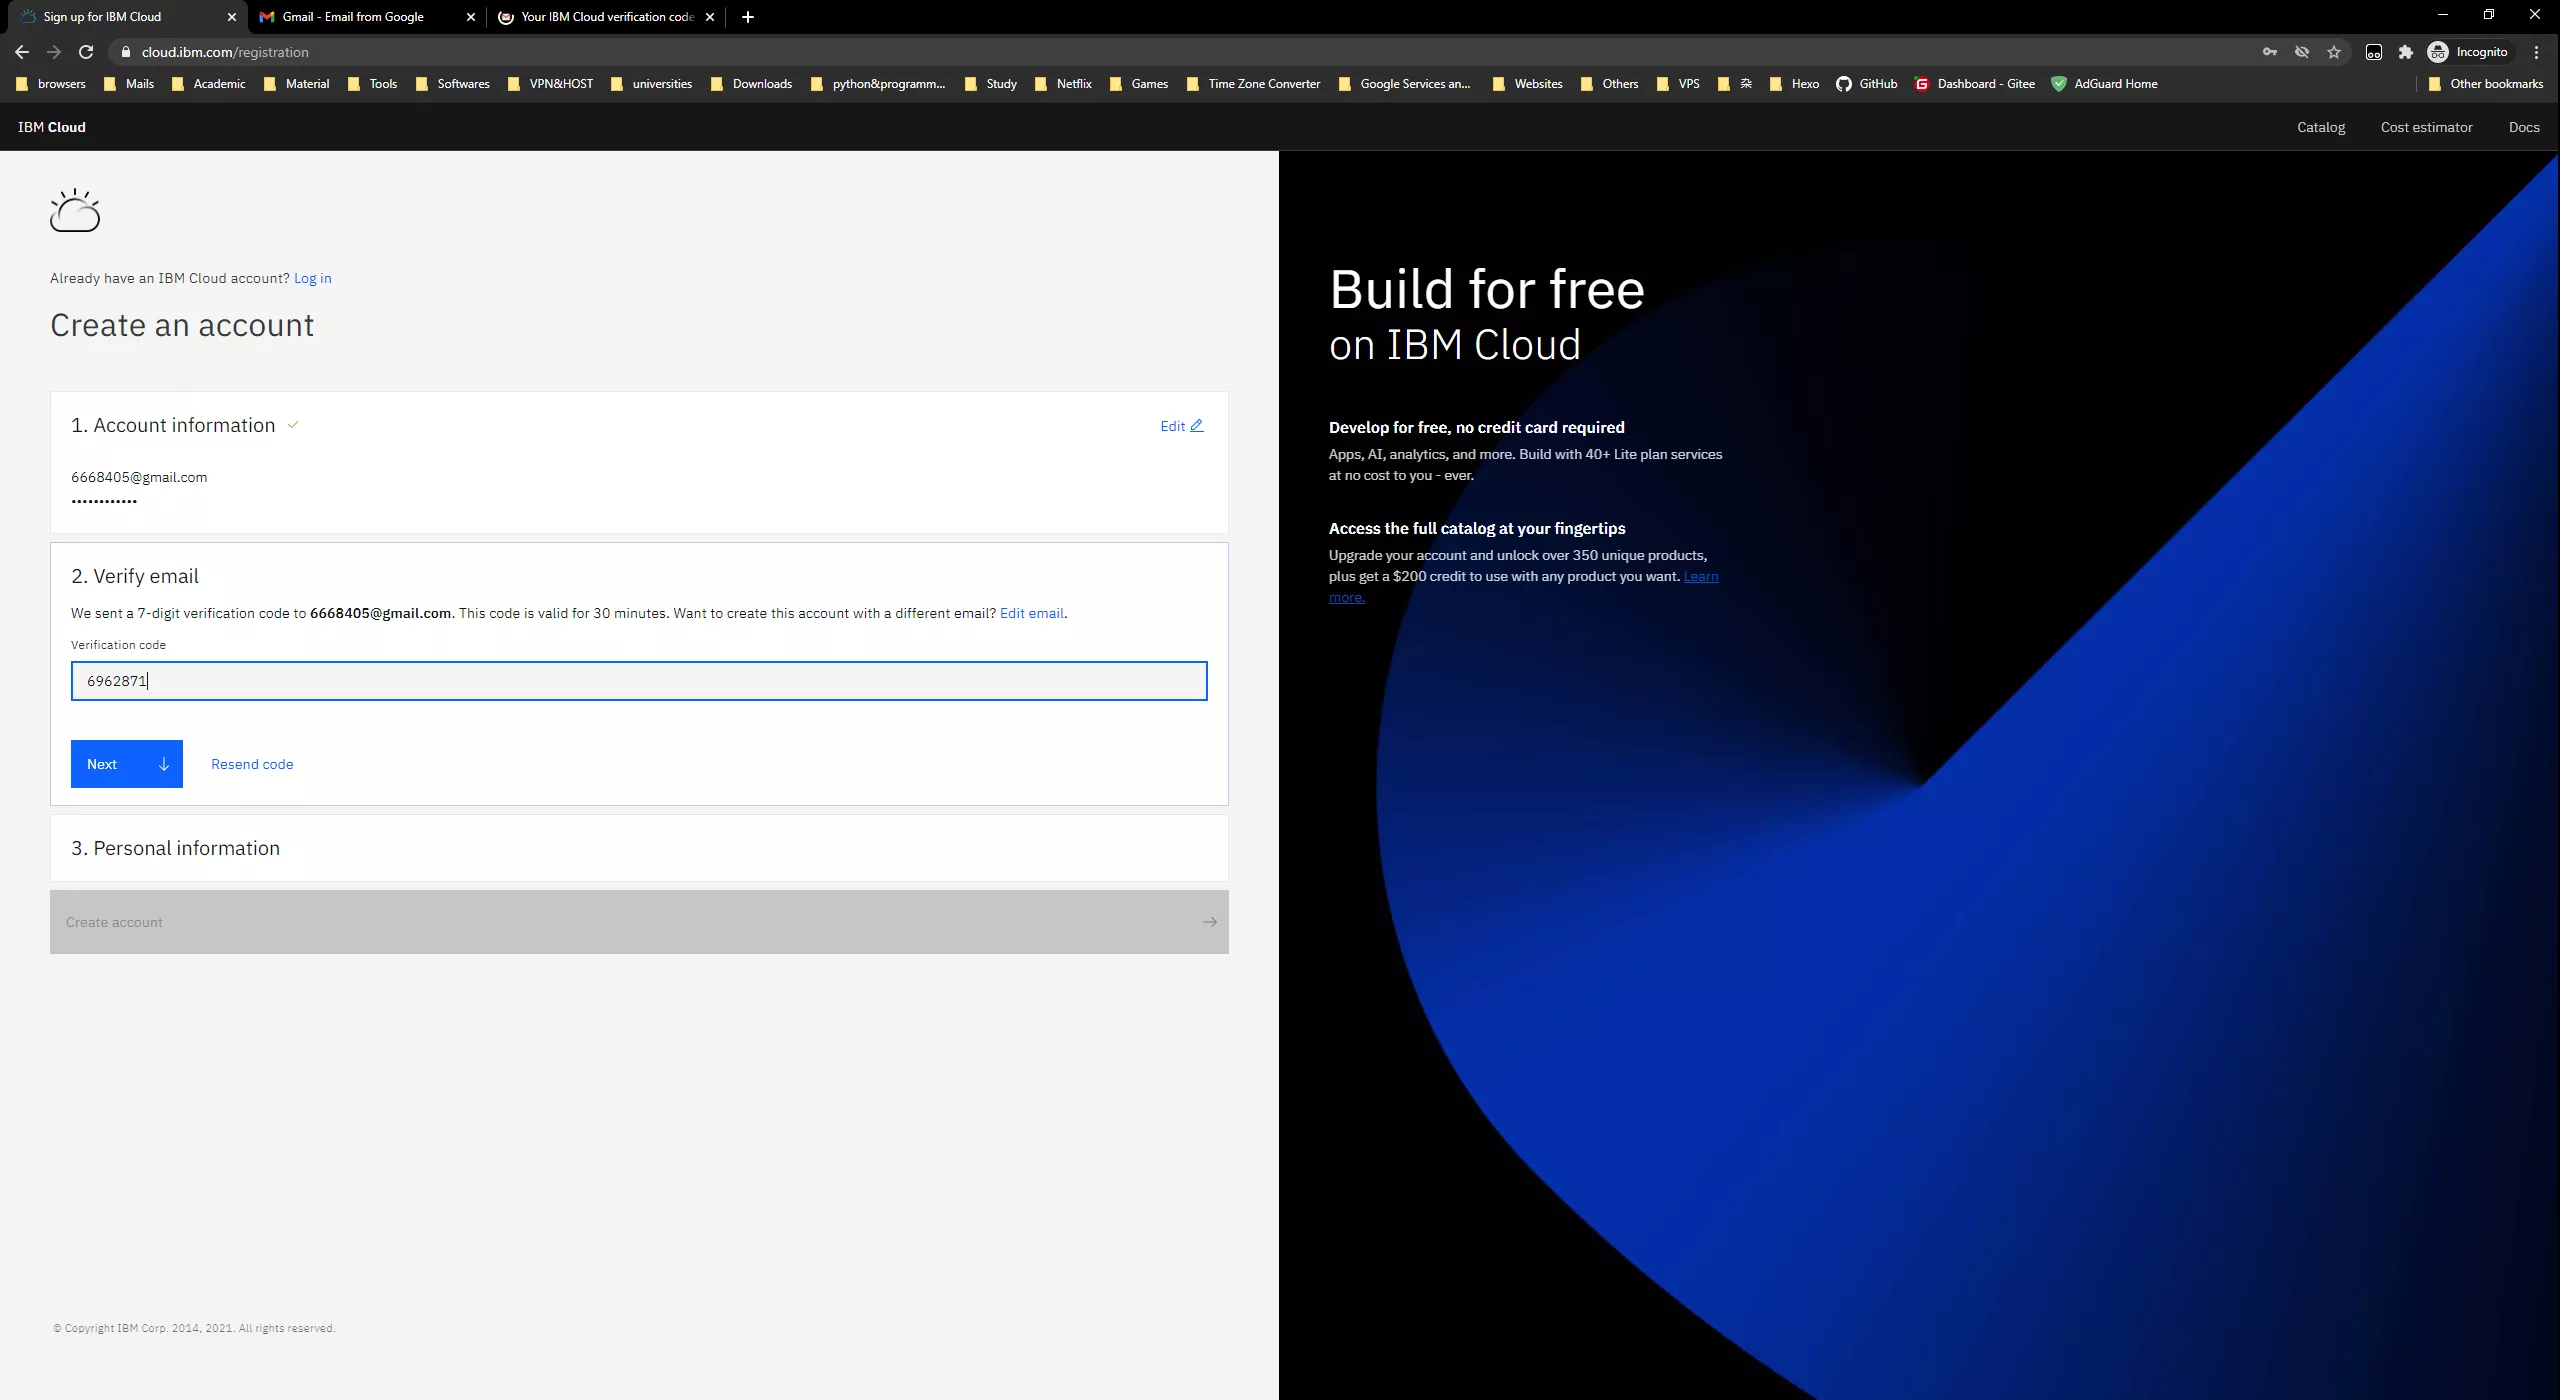Open the AdGuard Home bookmark
Image resolution: width=2560 pixels, height=1400 pixels.
[x=2105, y=84]
